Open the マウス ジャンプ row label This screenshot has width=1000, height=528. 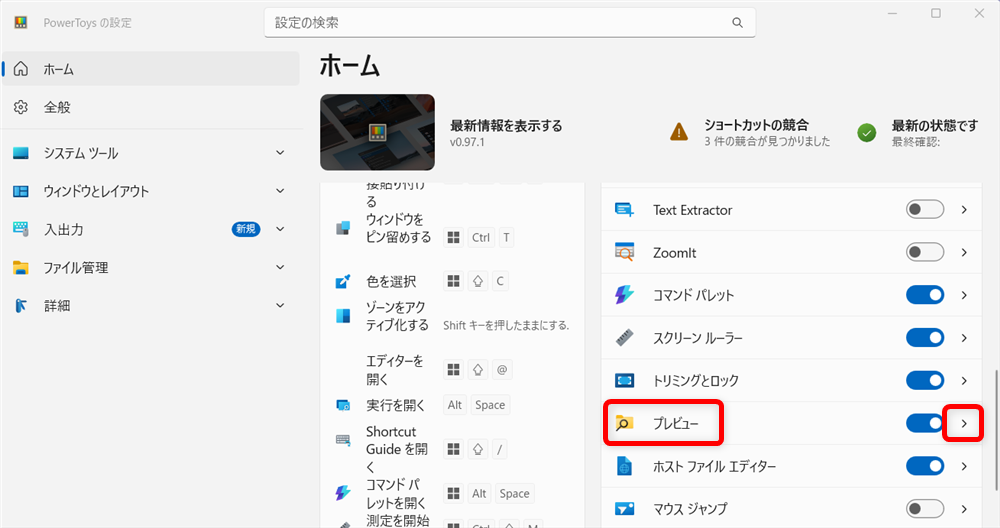point(689,509)
